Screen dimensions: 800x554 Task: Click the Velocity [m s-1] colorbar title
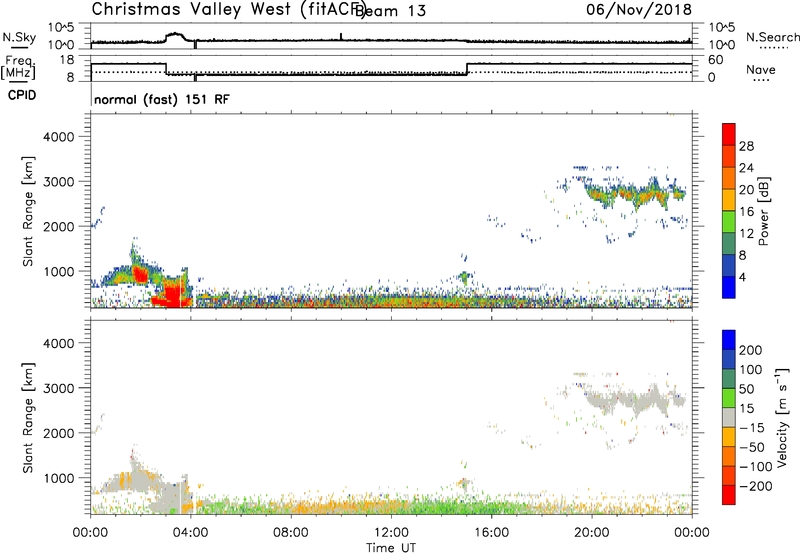pos(782,417)
